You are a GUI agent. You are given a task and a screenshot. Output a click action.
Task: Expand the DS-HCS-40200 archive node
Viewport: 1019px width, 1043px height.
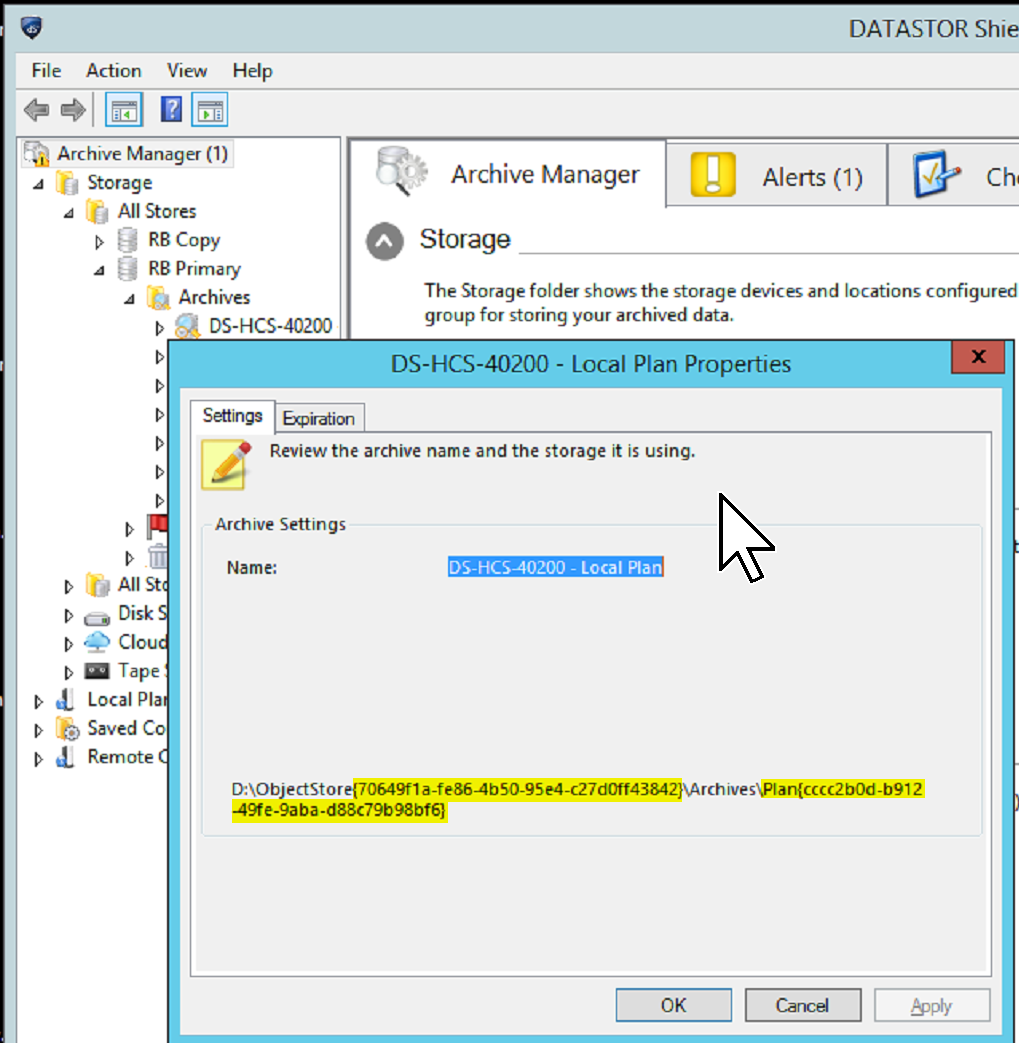(160, 327)
